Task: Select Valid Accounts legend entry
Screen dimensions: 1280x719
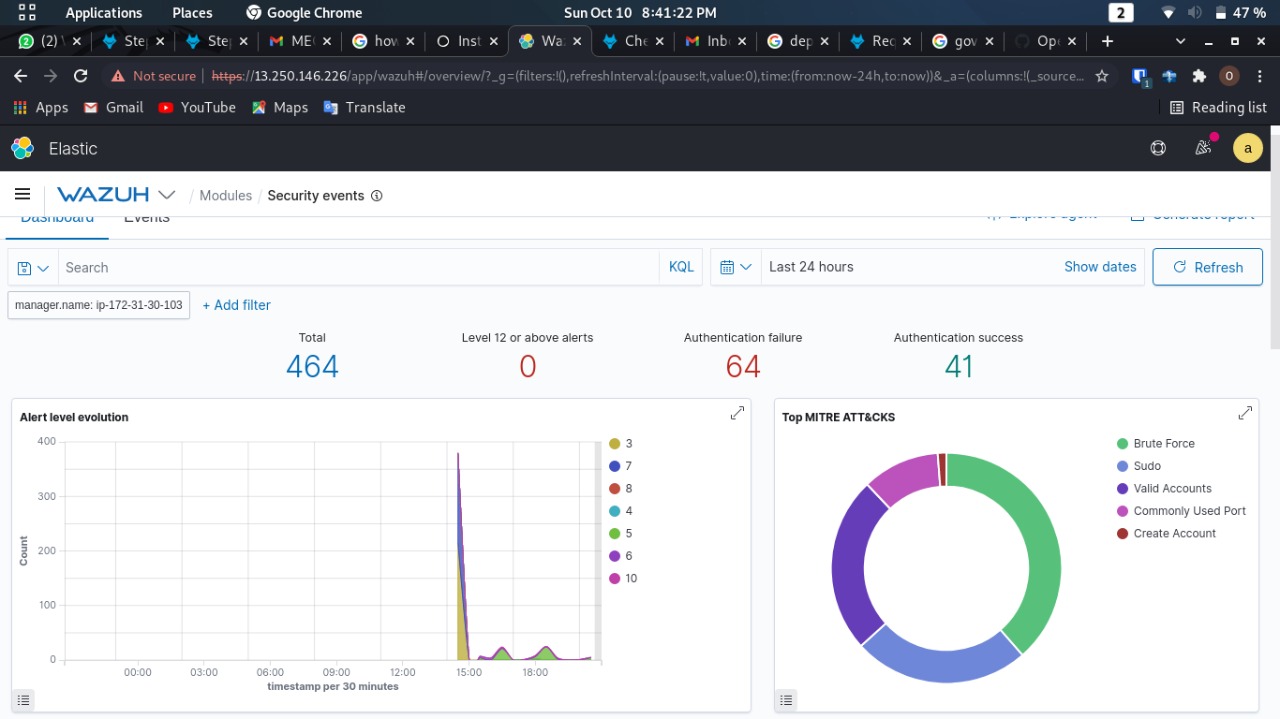Action: [1164, 489]
